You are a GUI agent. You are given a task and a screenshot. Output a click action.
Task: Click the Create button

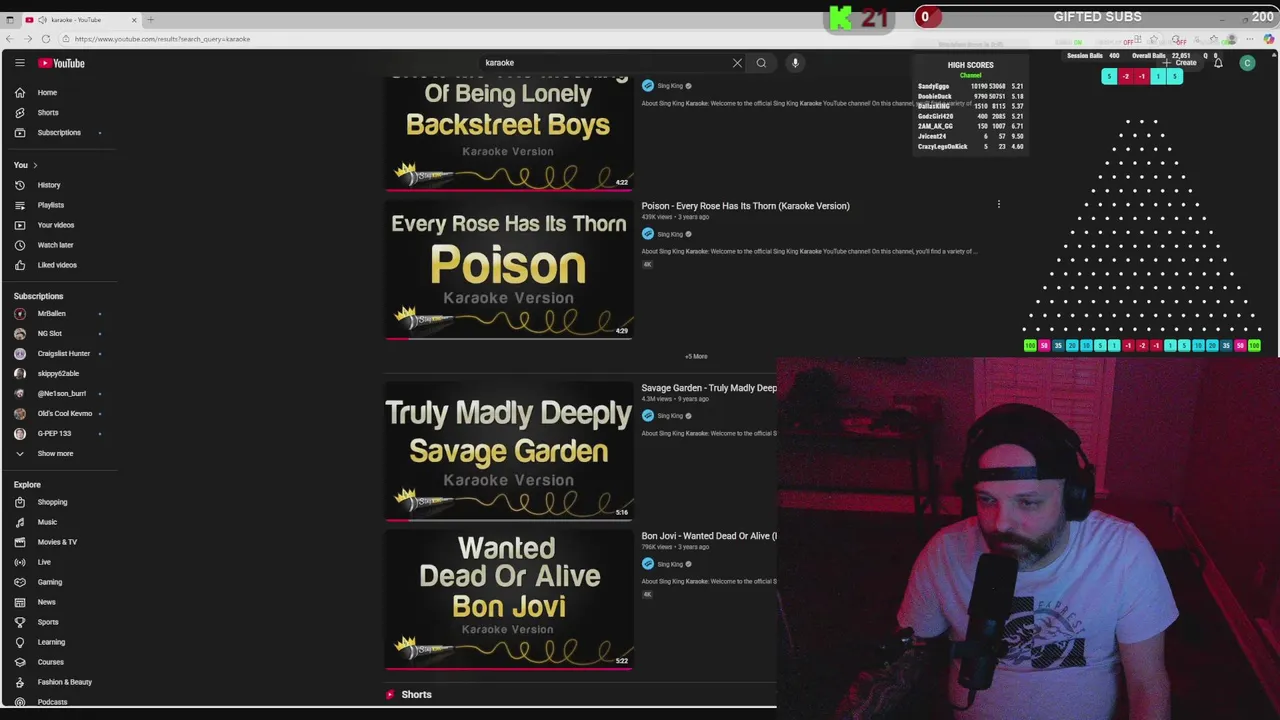click(x=1181, y=63)
